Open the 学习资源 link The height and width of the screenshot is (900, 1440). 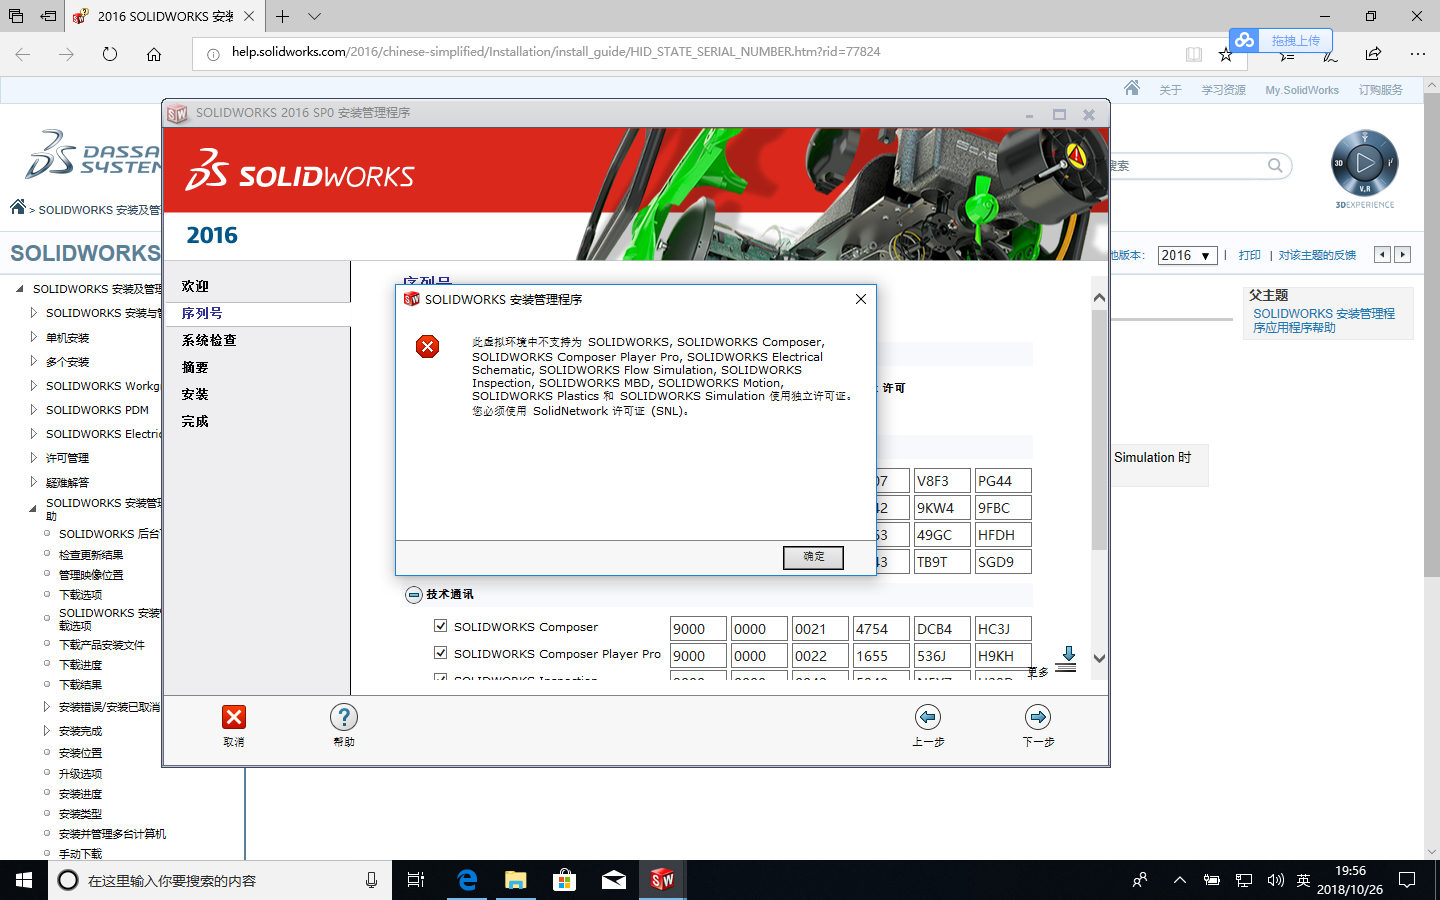click(x=1224, y=90)
